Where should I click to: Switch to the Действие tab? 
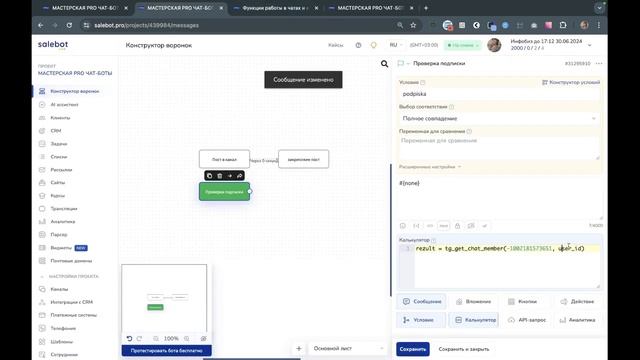(577, 302)
